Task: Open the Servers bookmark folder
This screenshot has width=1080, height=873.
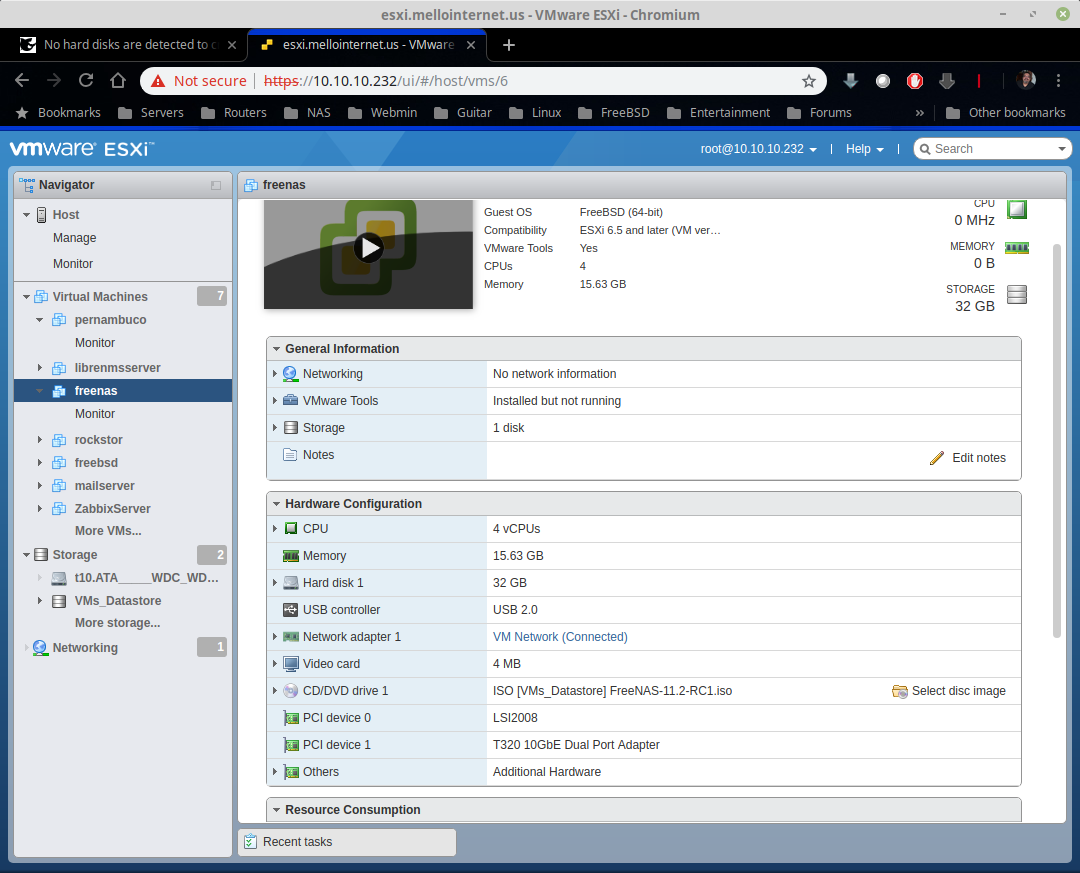Action: (151, 113)
